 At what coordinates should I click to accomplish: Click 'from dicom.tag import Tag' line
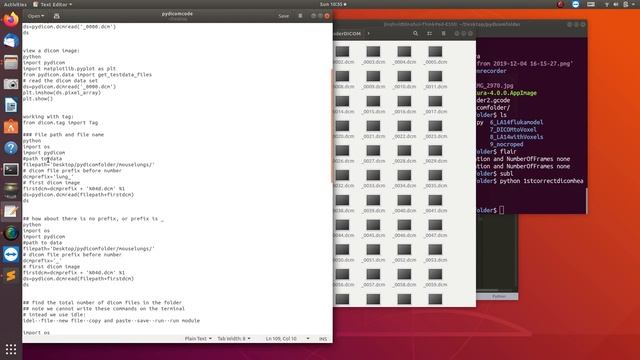coord(60,122)
